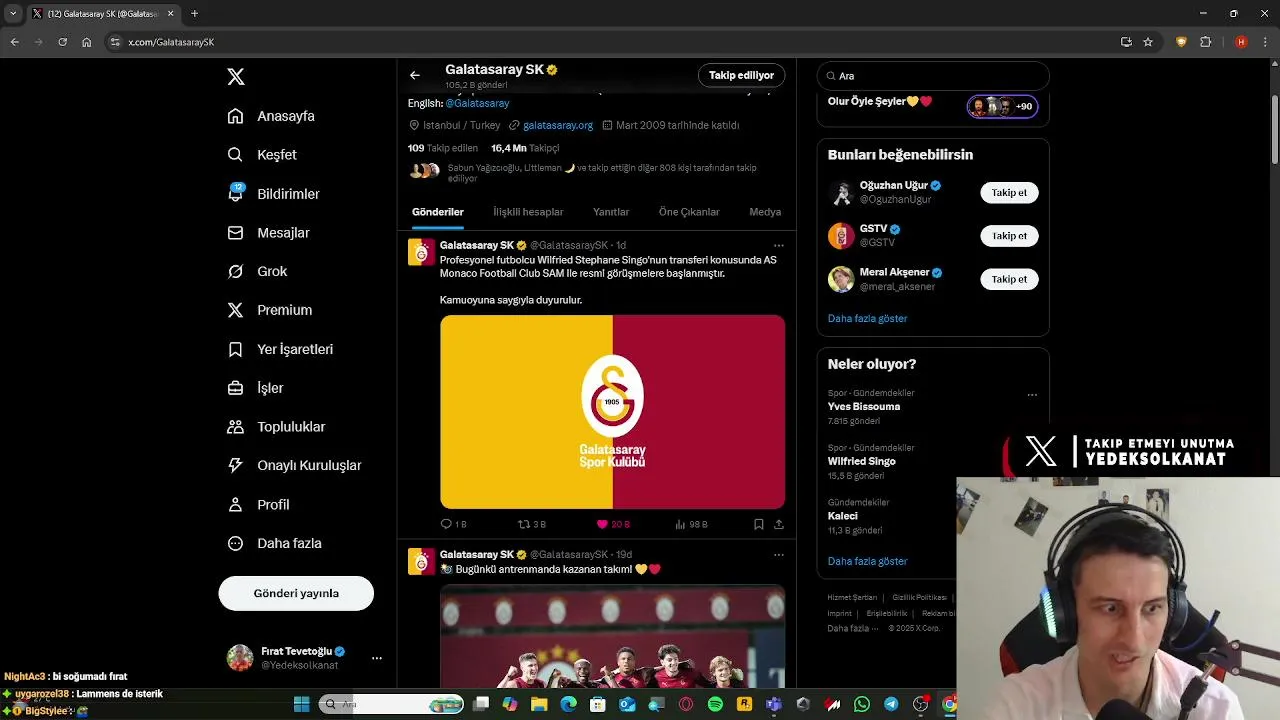1280x720 pixels.
Task: Open File Explorer from taskbar
Action: (x=539, y=704)
